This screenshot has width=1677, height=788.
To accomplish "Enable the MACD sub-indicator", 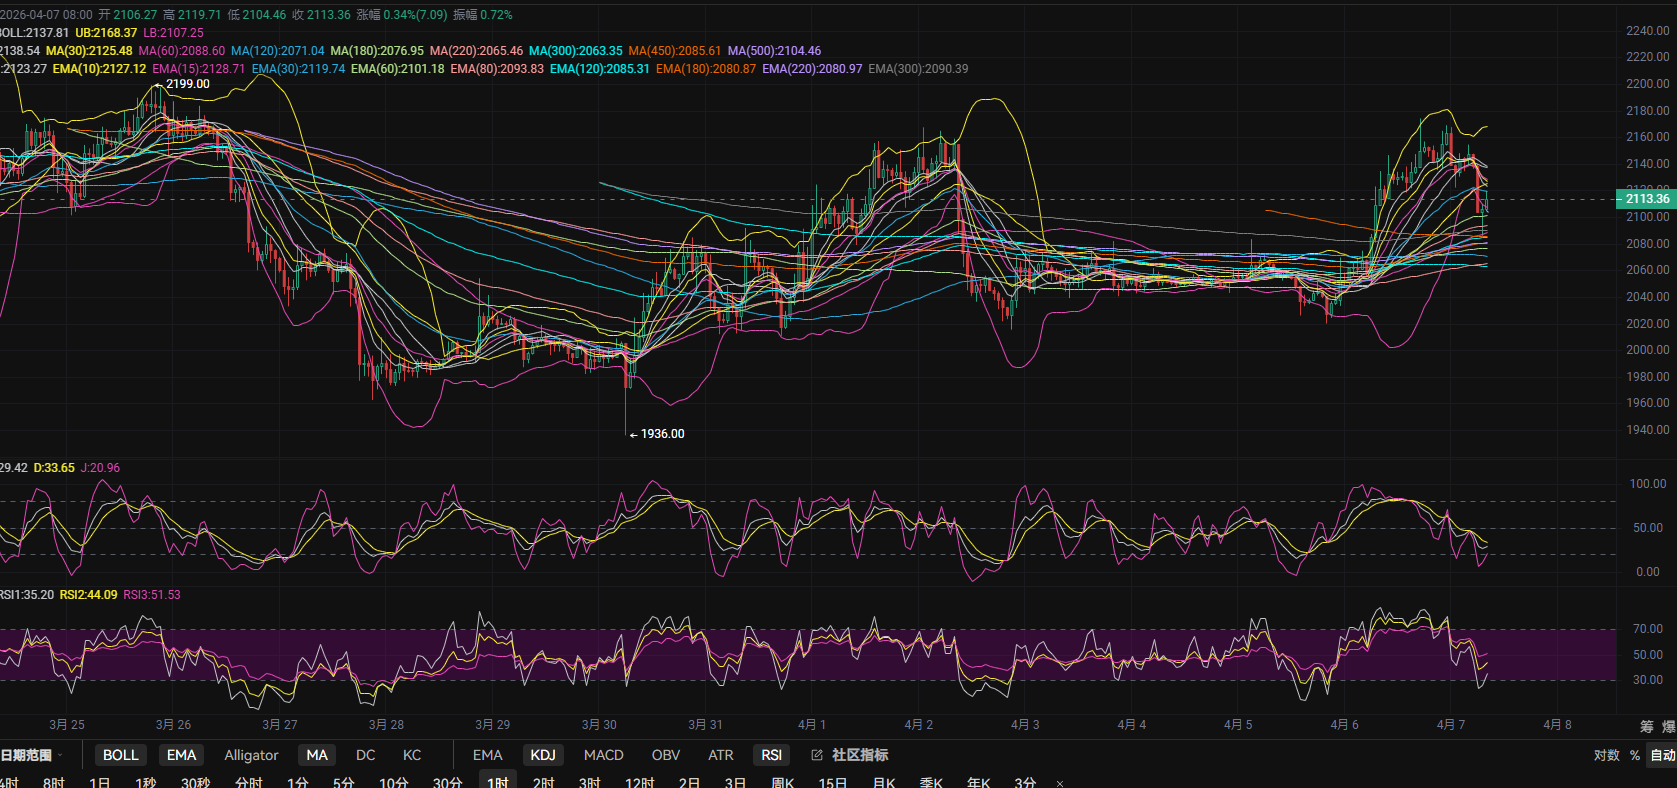I will 603,755.
